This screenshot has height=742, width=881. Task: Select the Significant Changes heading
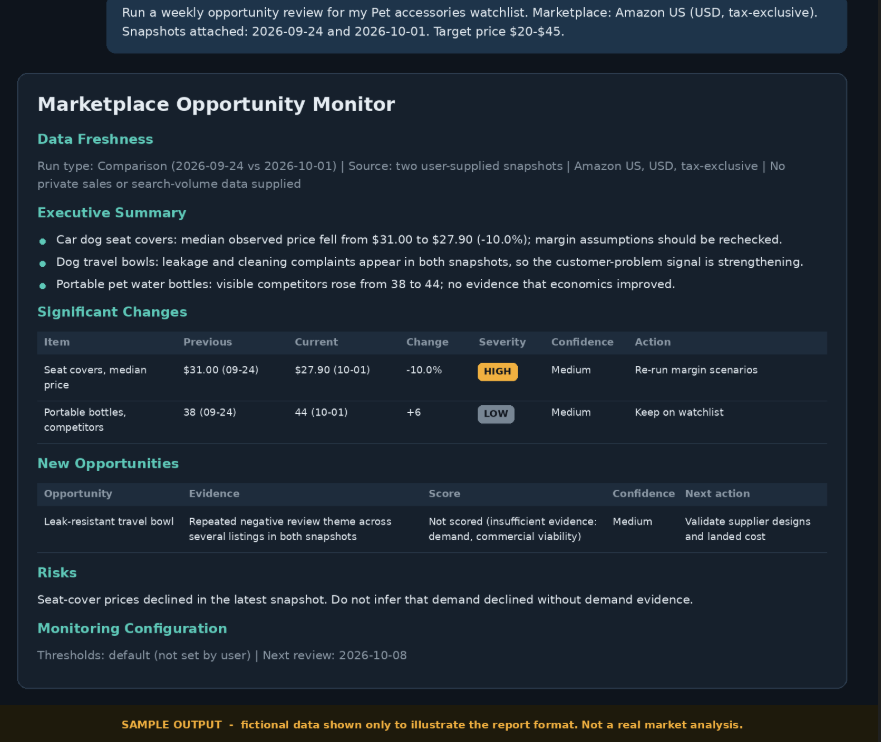[112, 312]
